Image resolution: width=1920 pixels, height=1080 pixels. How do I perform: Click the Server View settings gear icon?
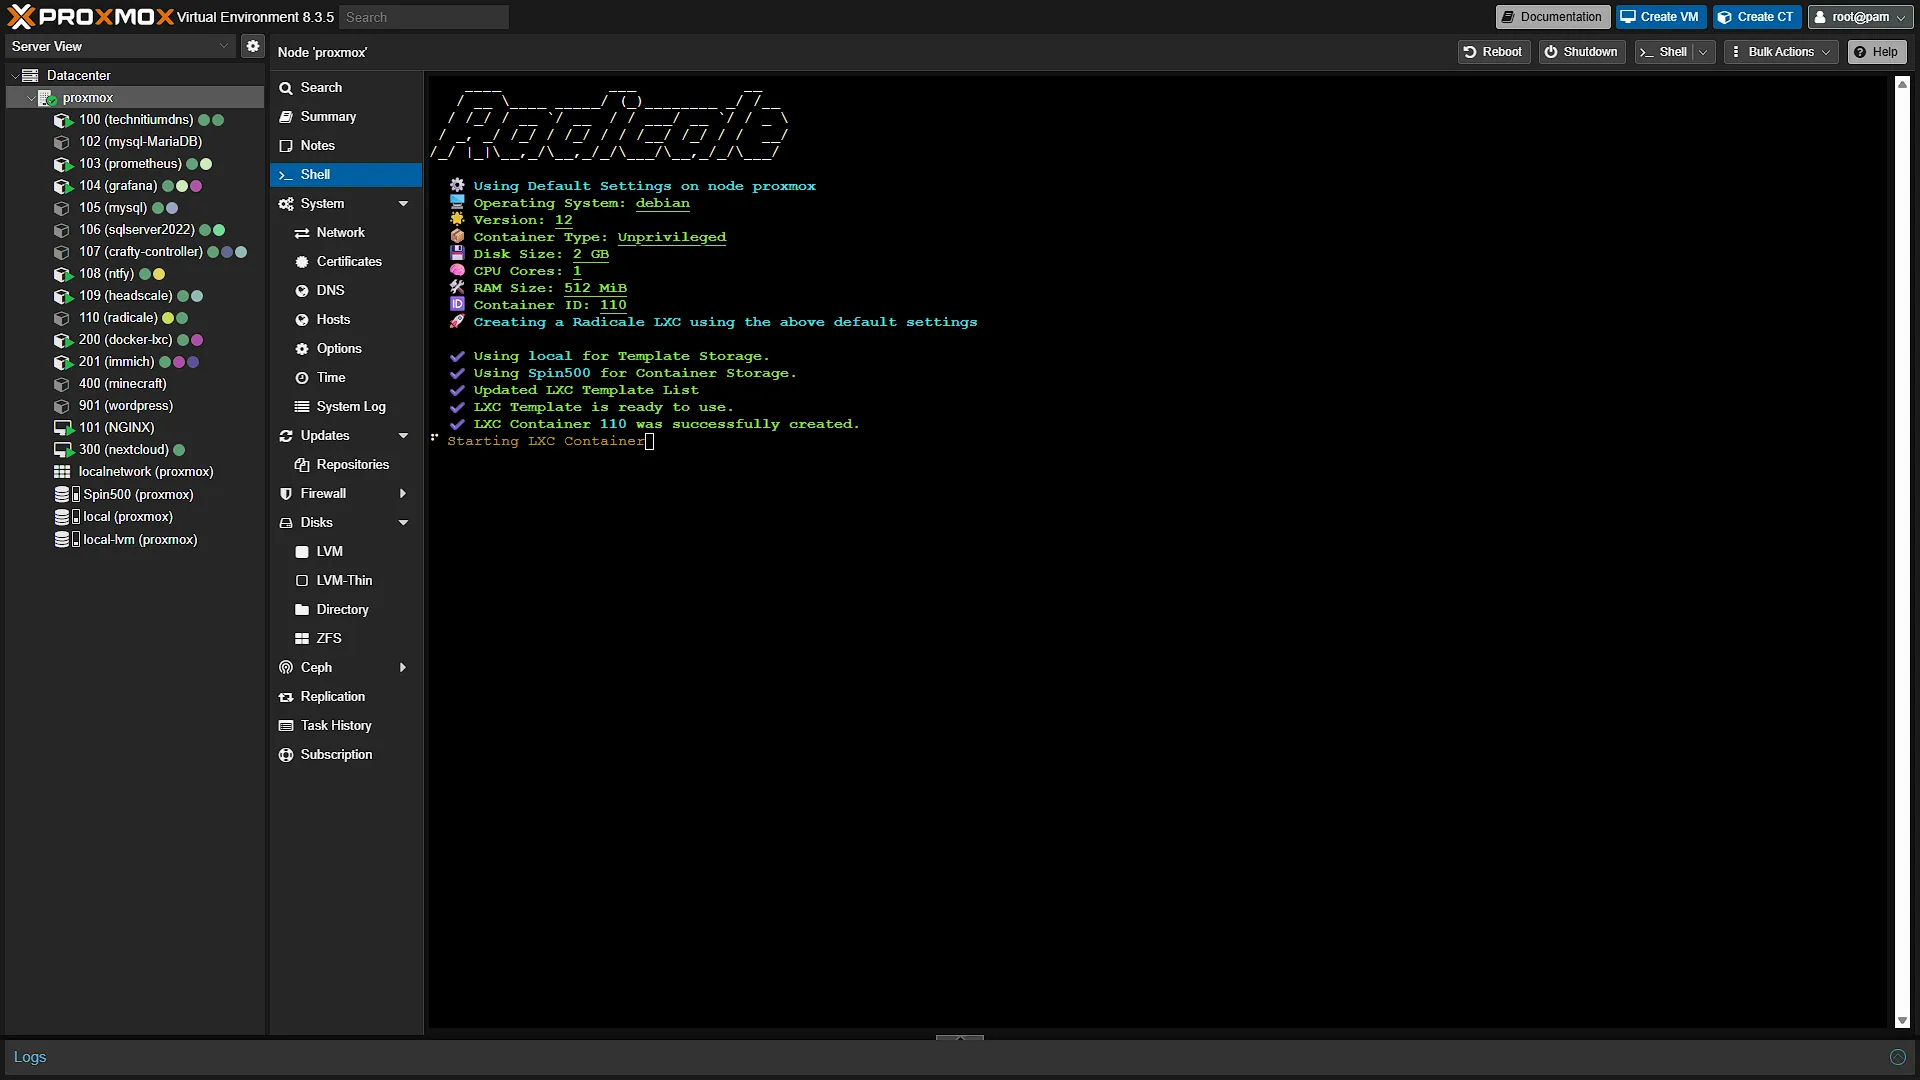[253, 46]
